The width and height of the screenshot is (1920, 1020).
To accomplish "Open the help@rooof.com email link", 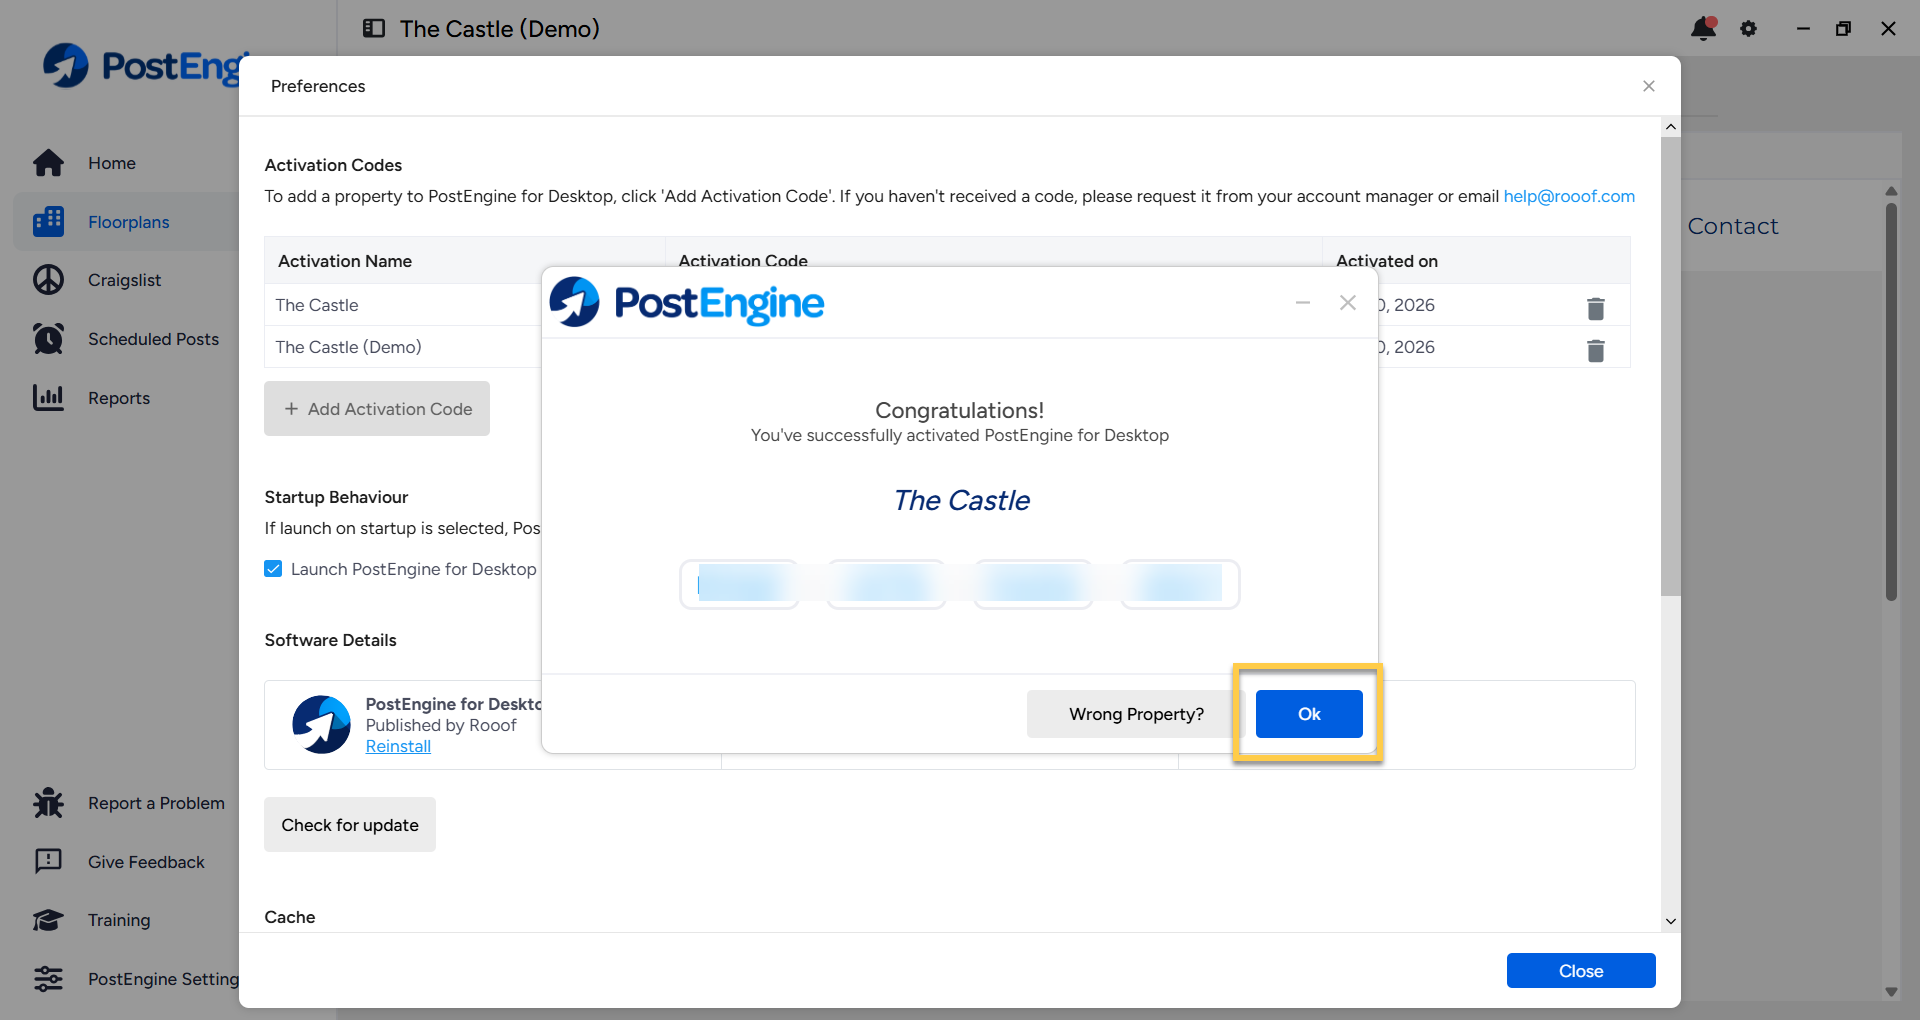I will click(1569, 197).
